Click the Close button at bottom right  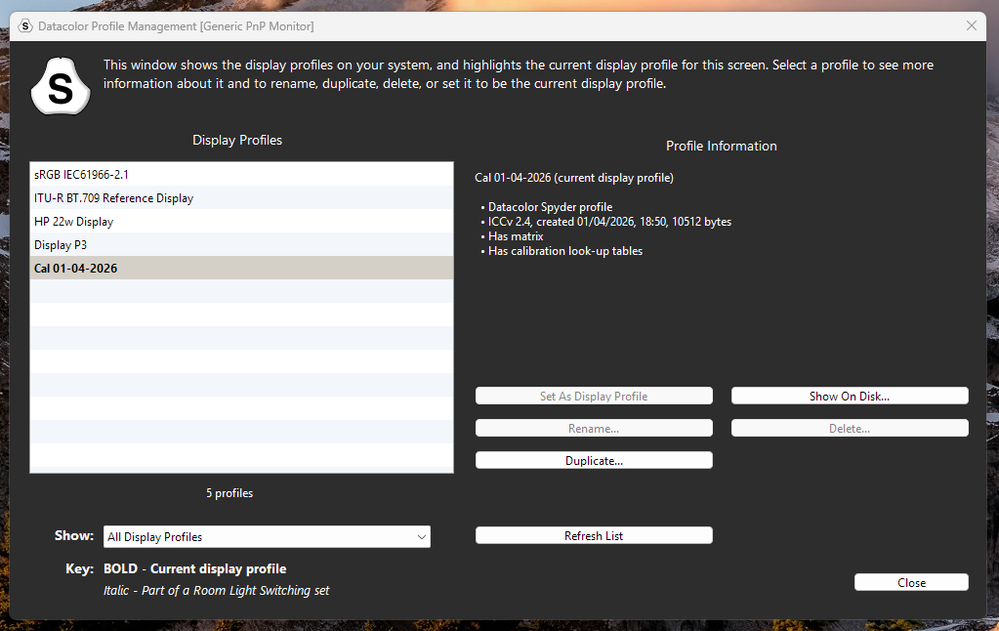[911, 583]
